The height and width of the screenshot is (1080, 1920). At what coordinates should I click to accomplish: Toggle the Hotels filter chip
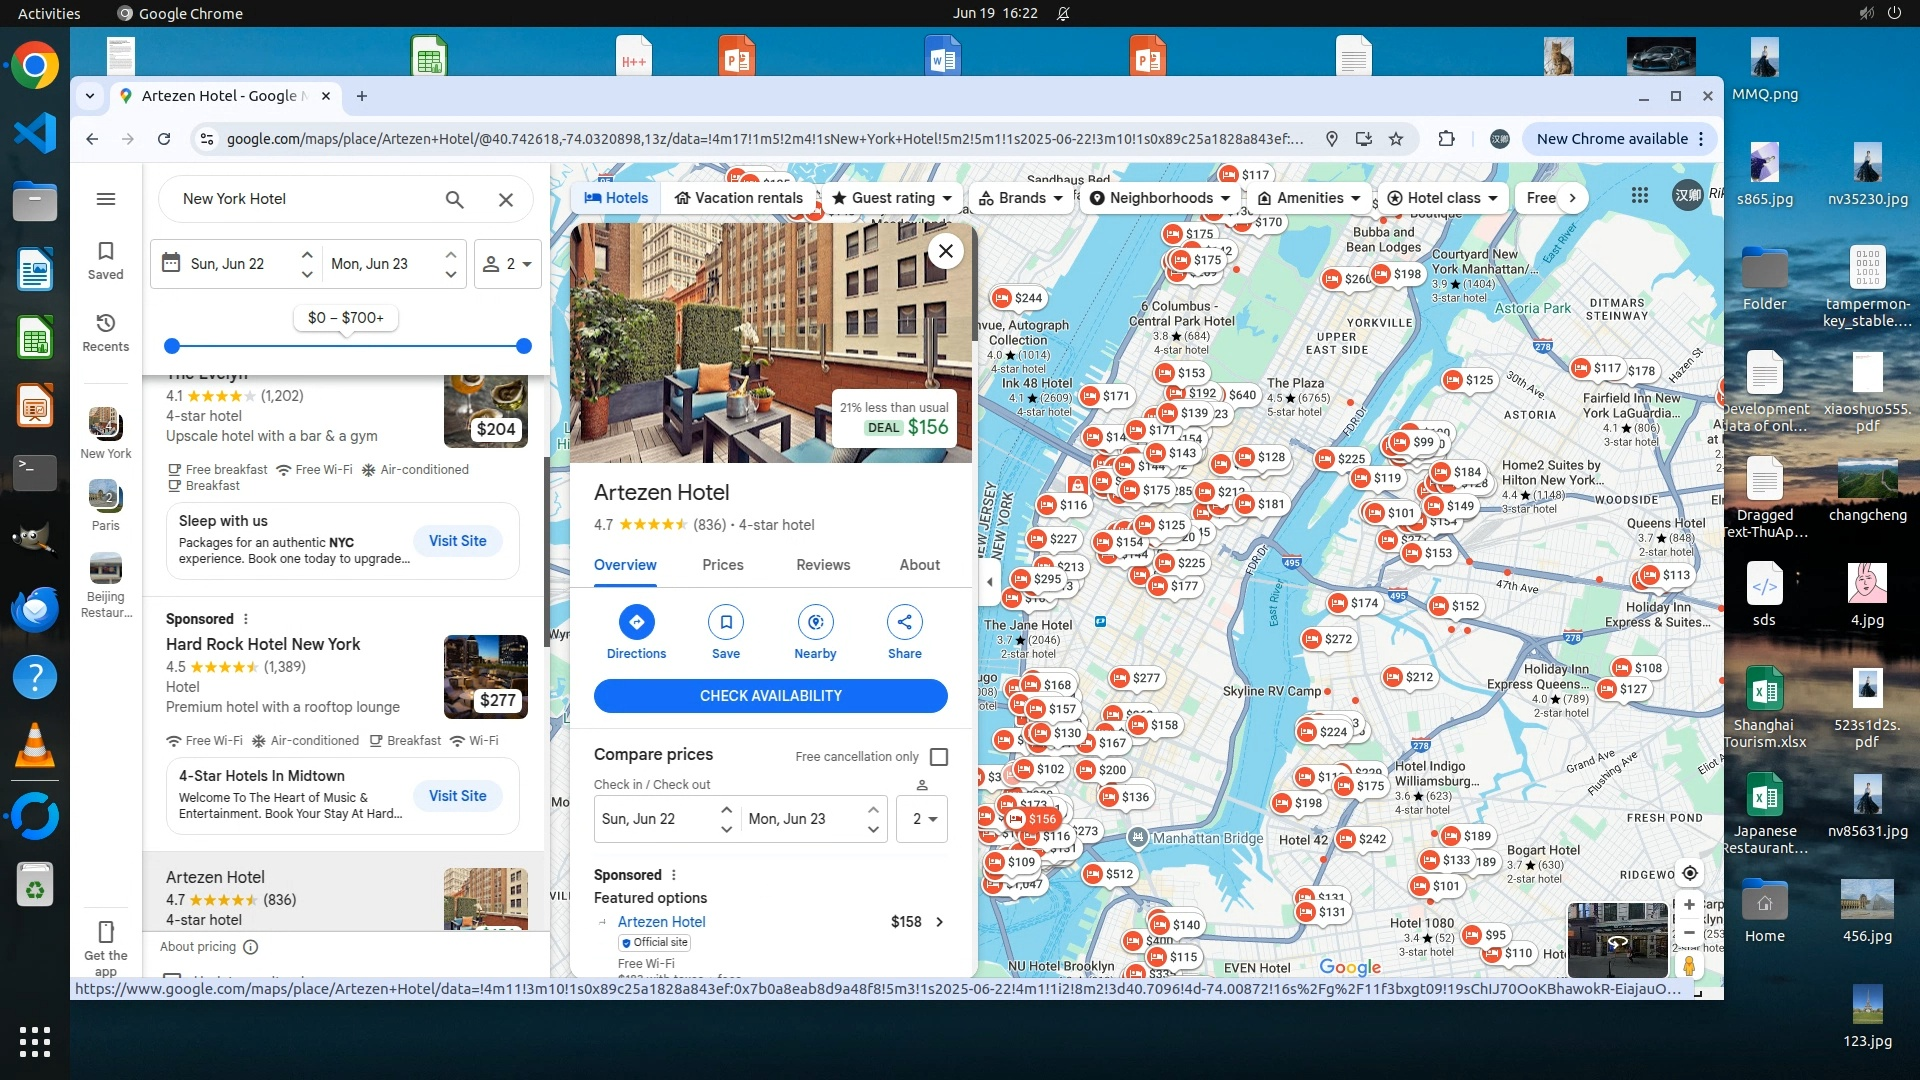click(x=616, y=198)
